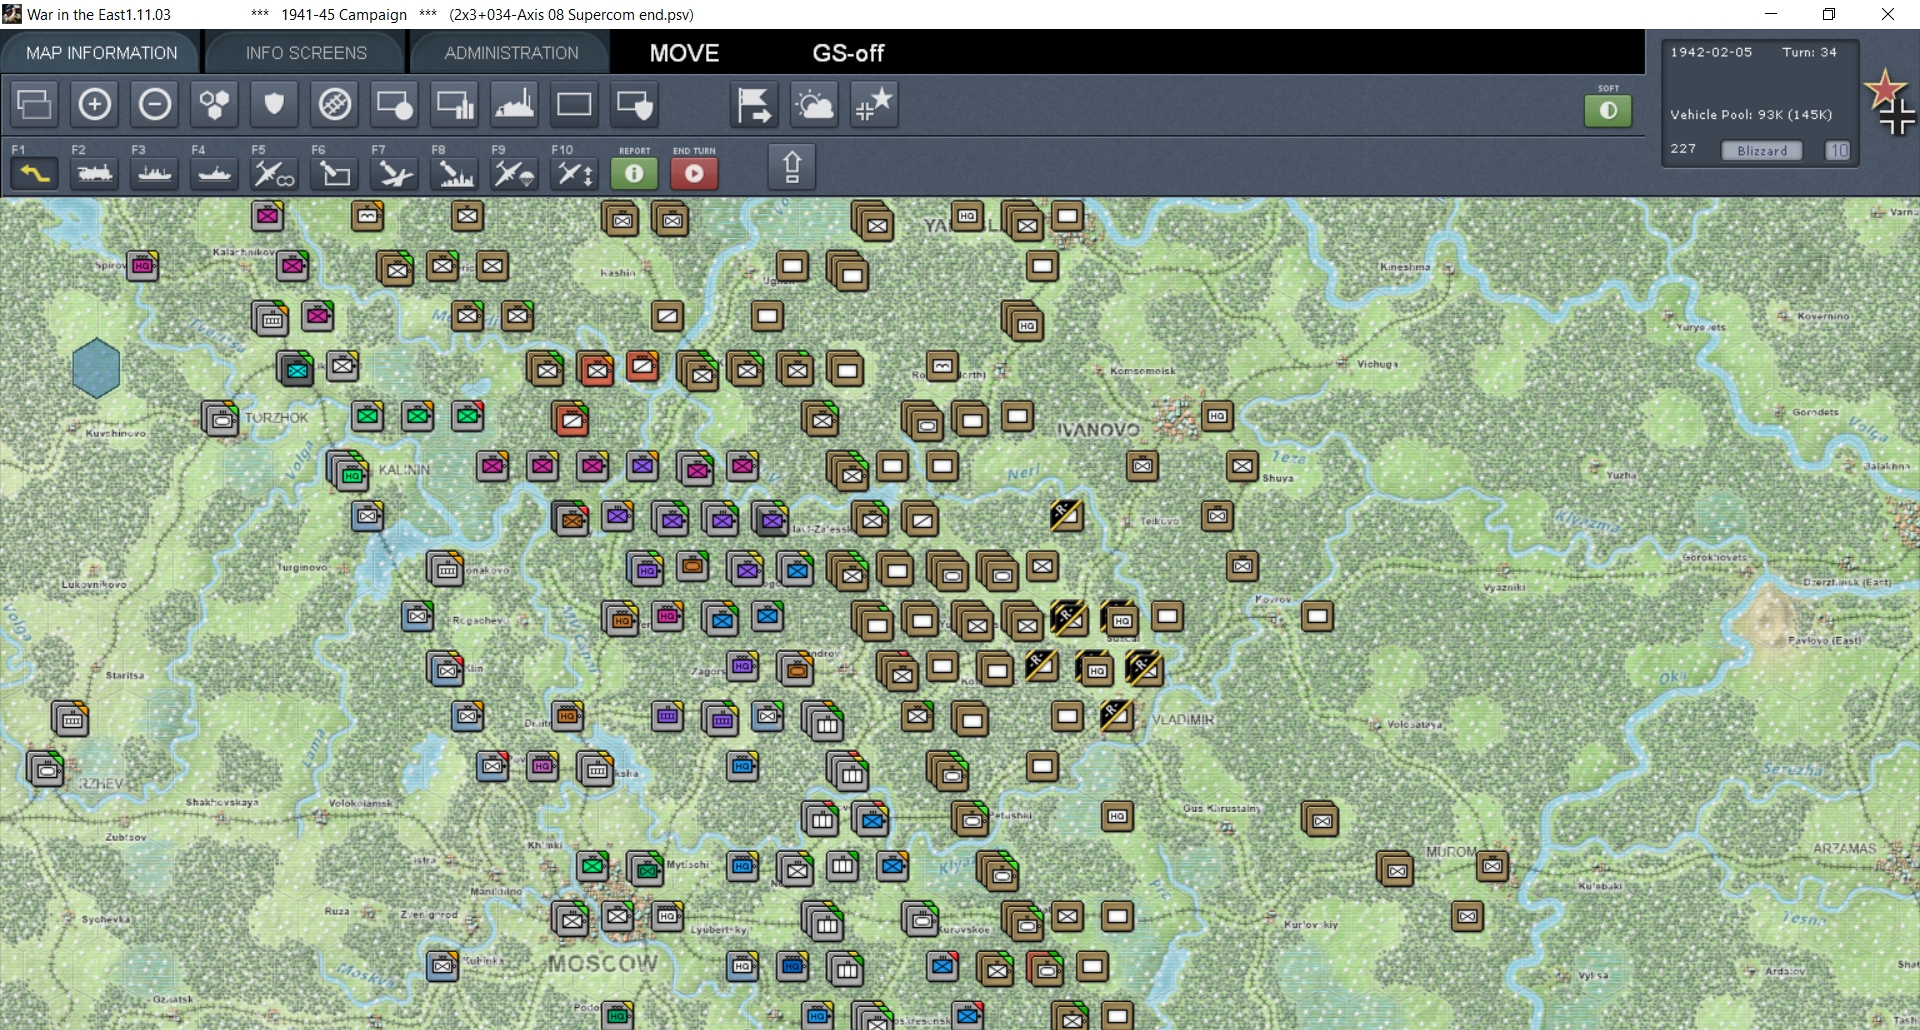Zoom in the map

click(x=95, y=104)
